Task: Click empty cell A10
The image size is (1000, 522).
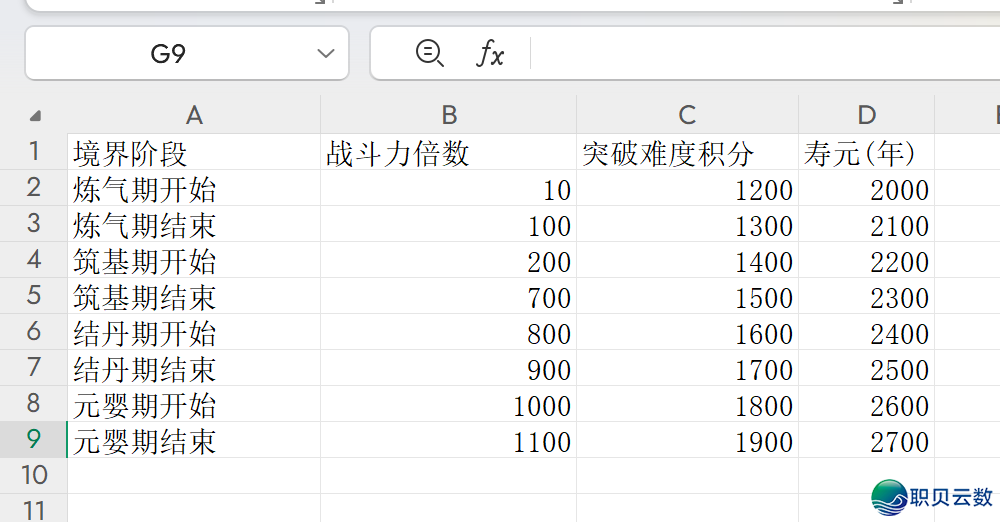Action: tap(194, 475)
